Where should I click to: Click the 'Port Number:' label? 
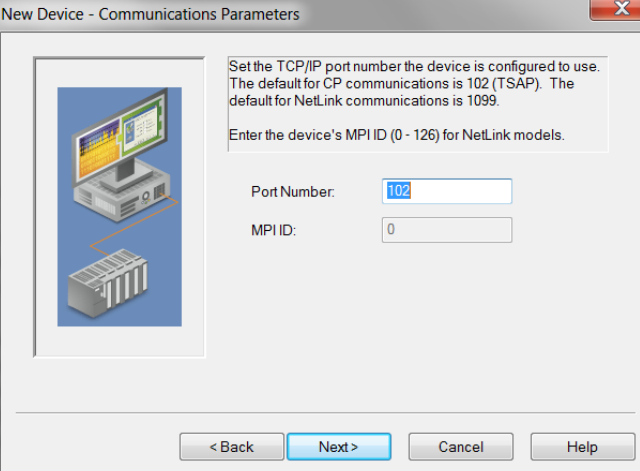(x=293, y=191)
